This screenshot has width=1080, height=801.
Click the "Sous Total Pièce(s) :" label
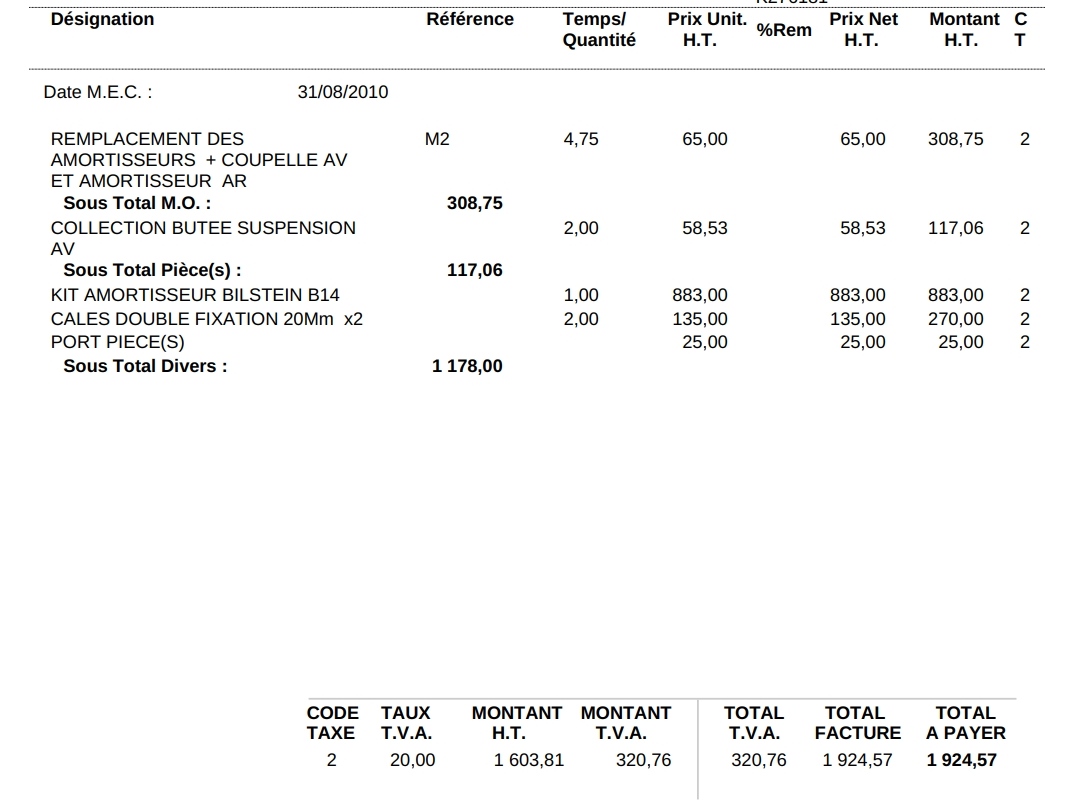(152, 270)
